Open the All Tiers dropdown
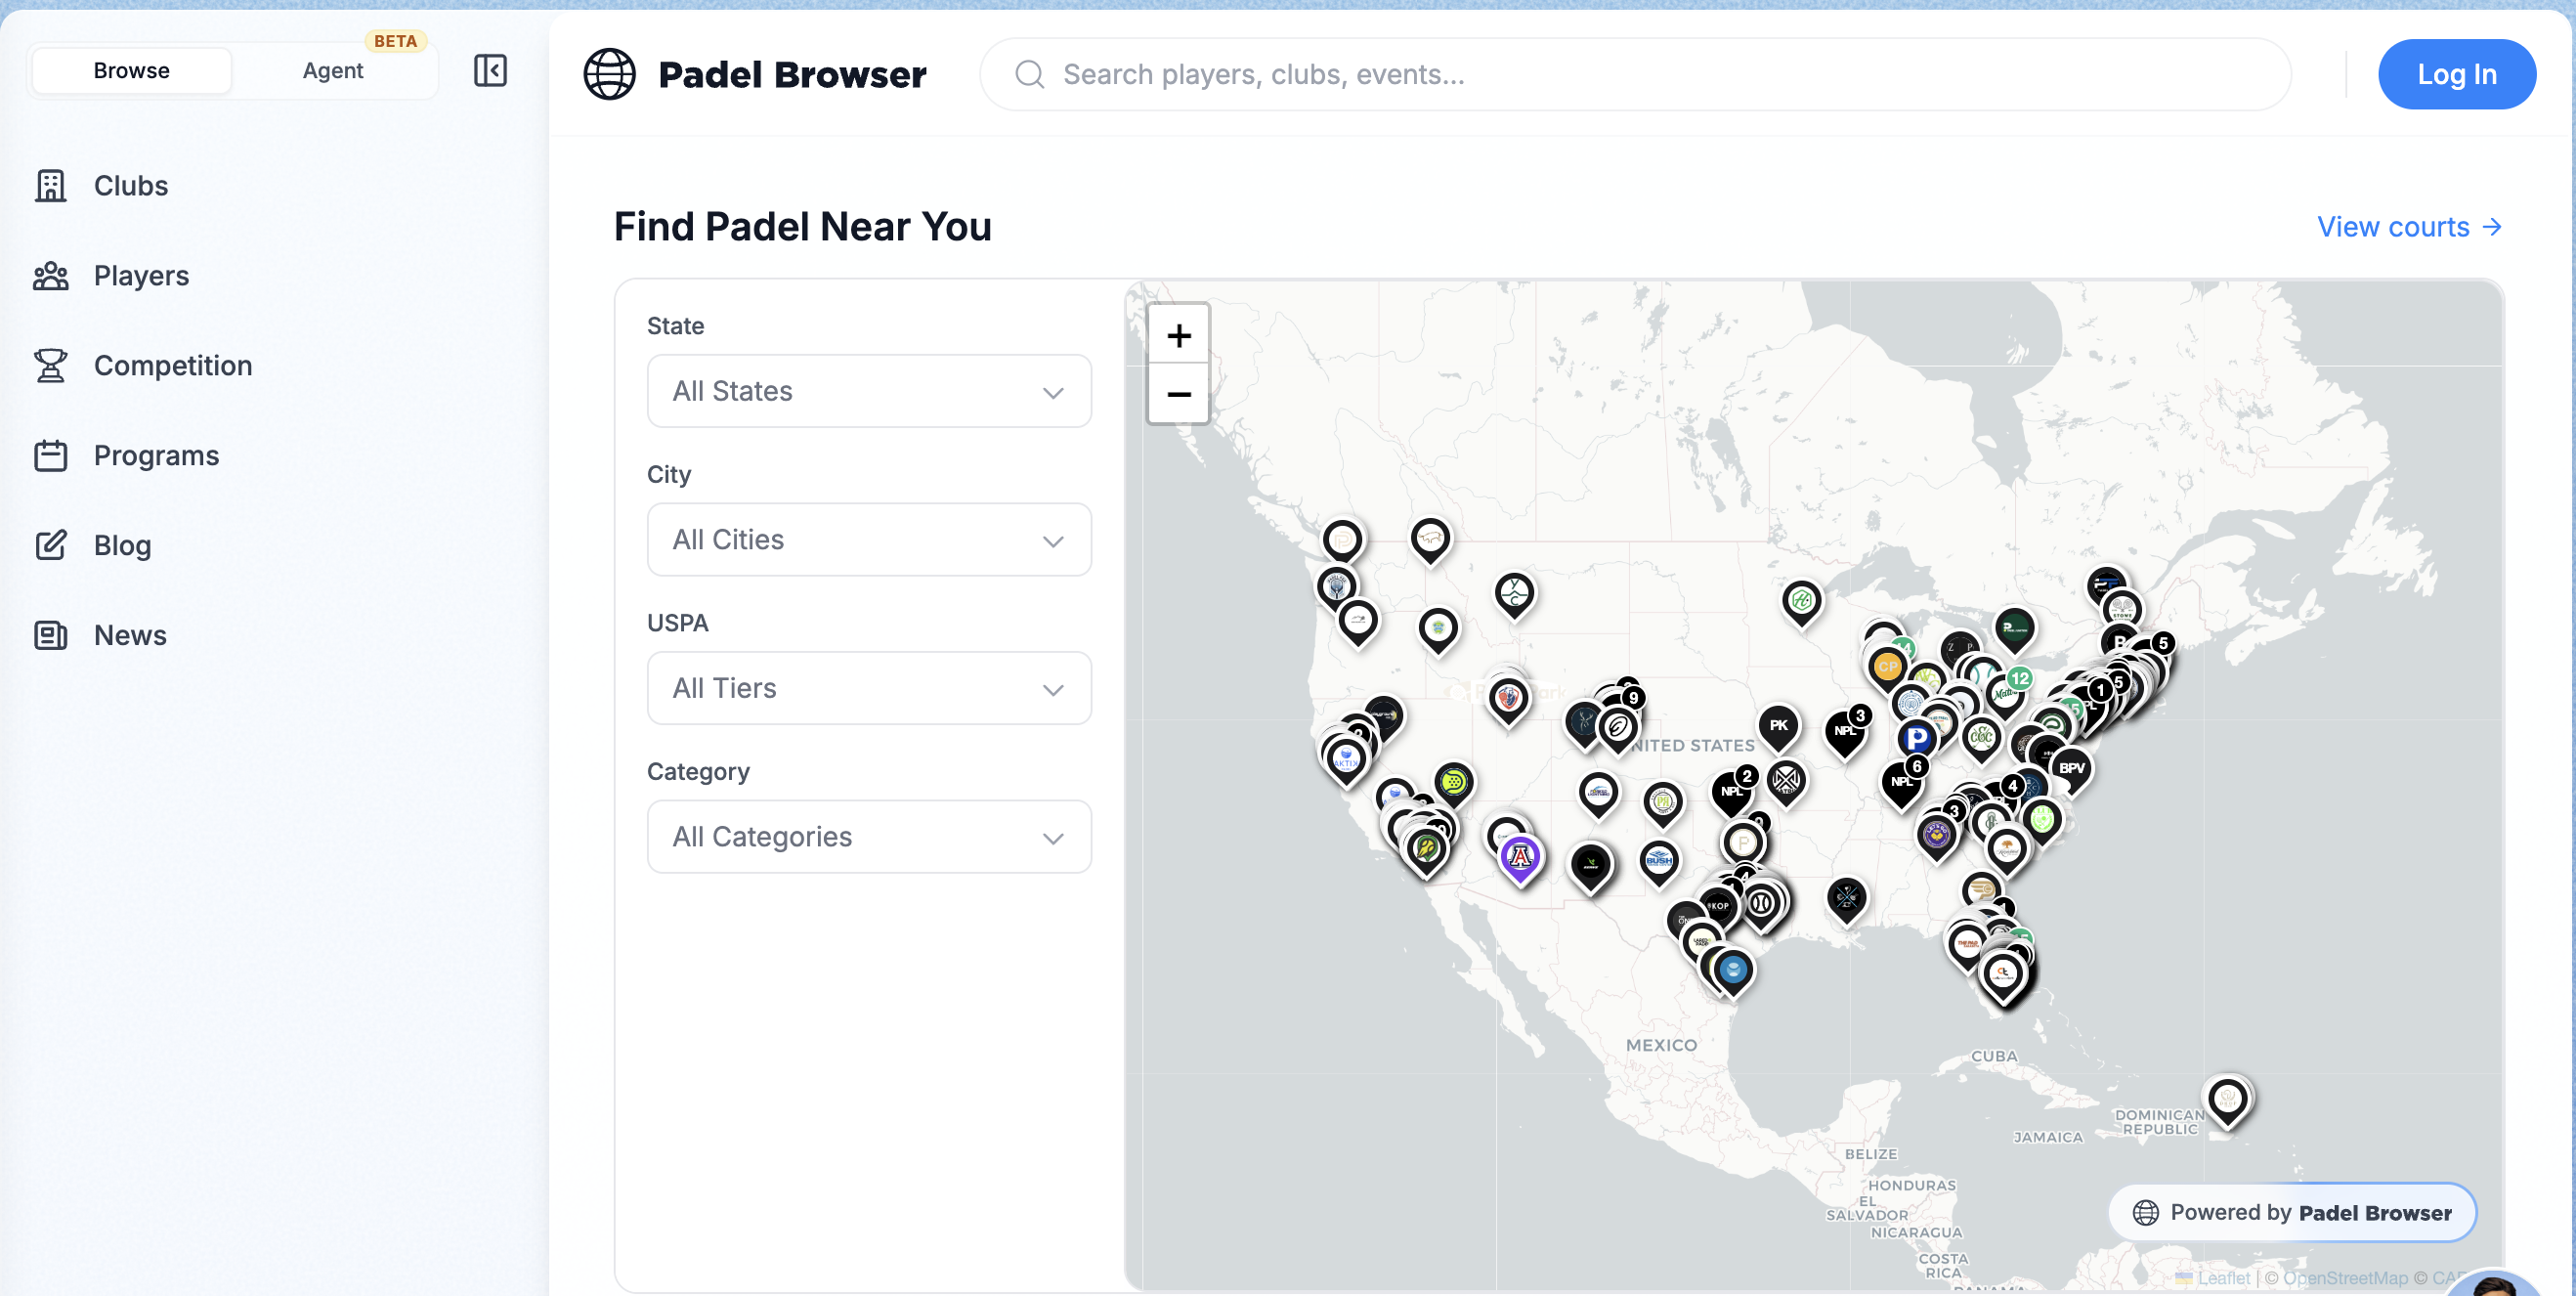2576x1296 pixels. [869, 689]
